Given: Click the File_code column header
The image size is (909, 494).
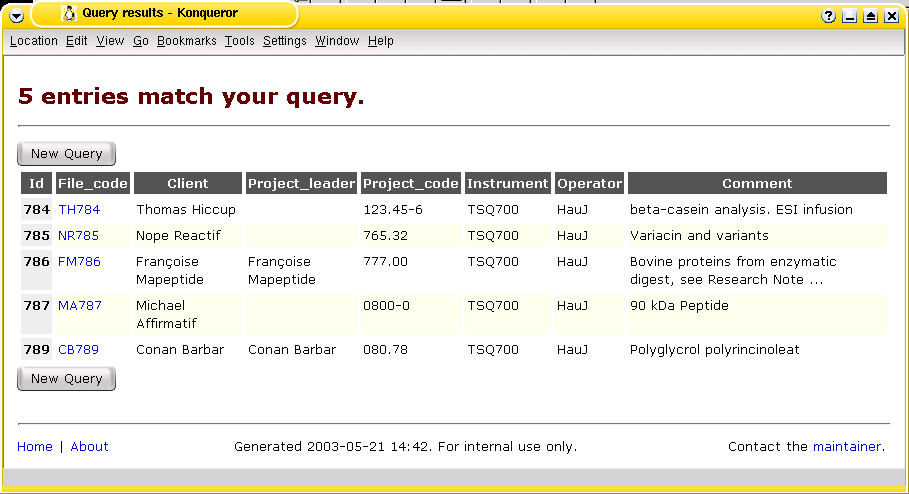Looking at the screenshot, I should 93,183.
